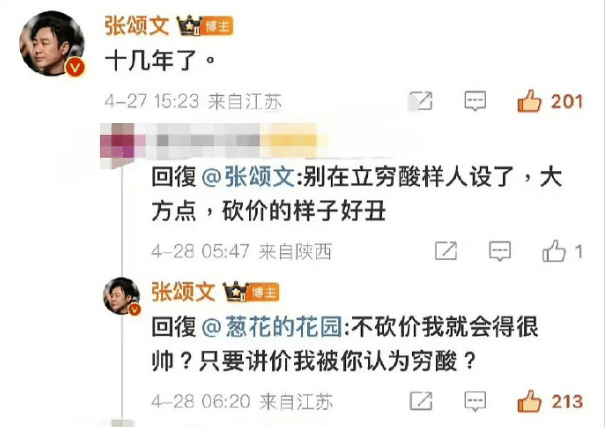Viewport: 608px width, 427px height.
Task: Share the reply dated 4-28 06:20
Action: click(x=421, y=401)
